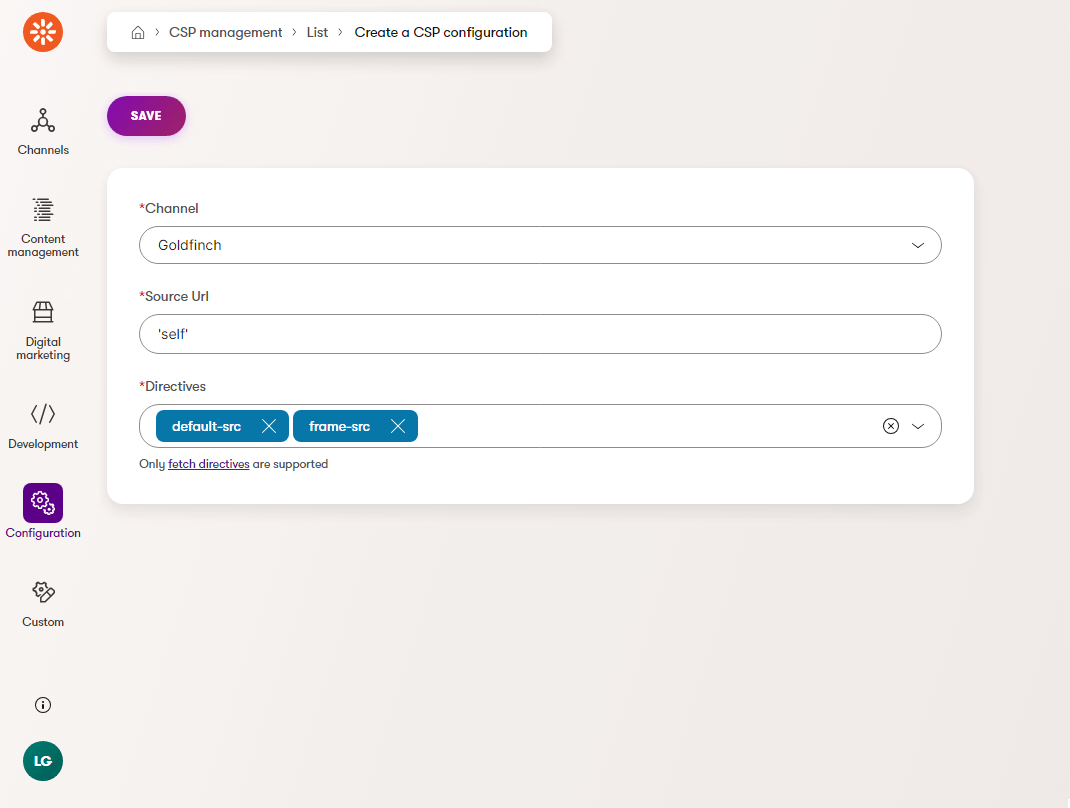The width and height of the screenshot is (1070, 808).
Task: Open Content management in sidebar
Action: coord(43,227)
